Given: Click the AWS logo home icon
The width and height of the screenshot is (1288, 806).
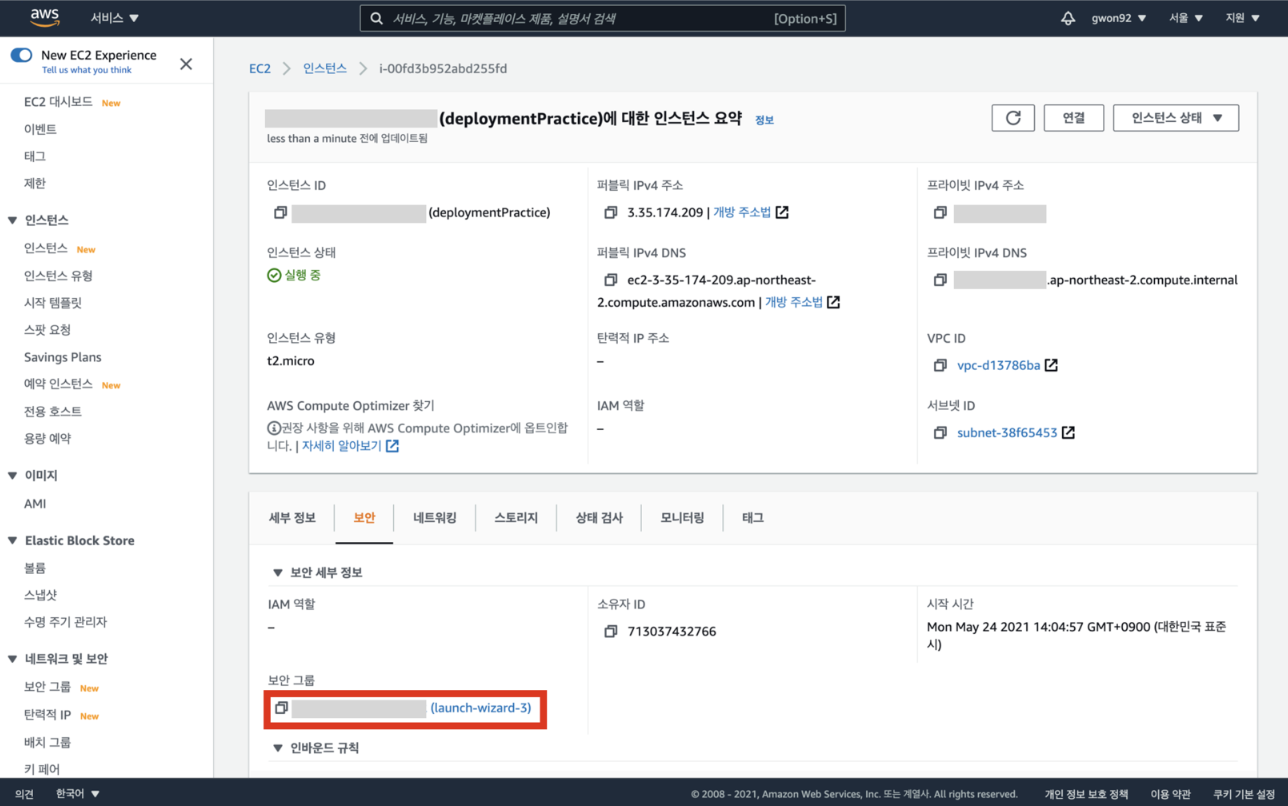Looking at the screenshot, I should click(46, 18).
